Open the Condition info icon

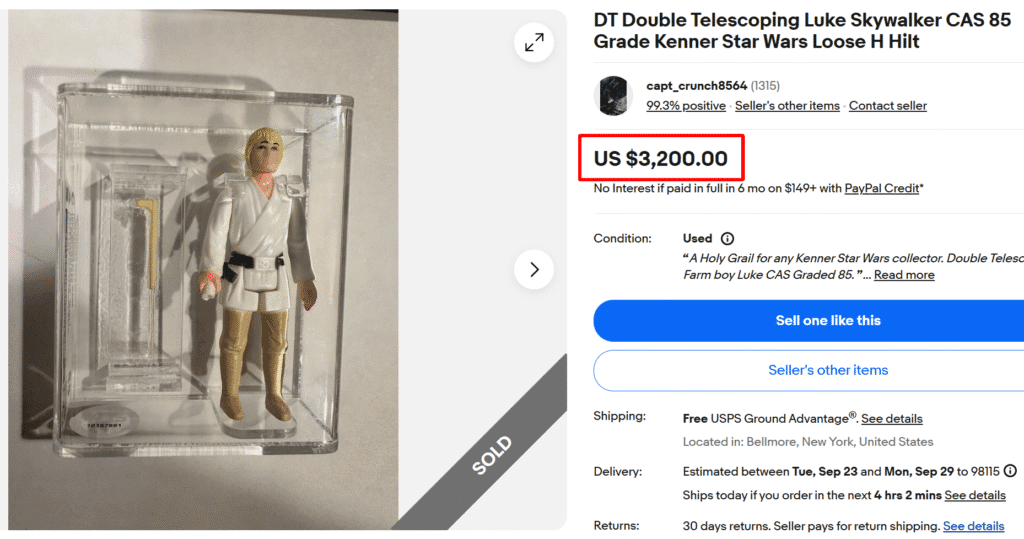coord(727,239)
